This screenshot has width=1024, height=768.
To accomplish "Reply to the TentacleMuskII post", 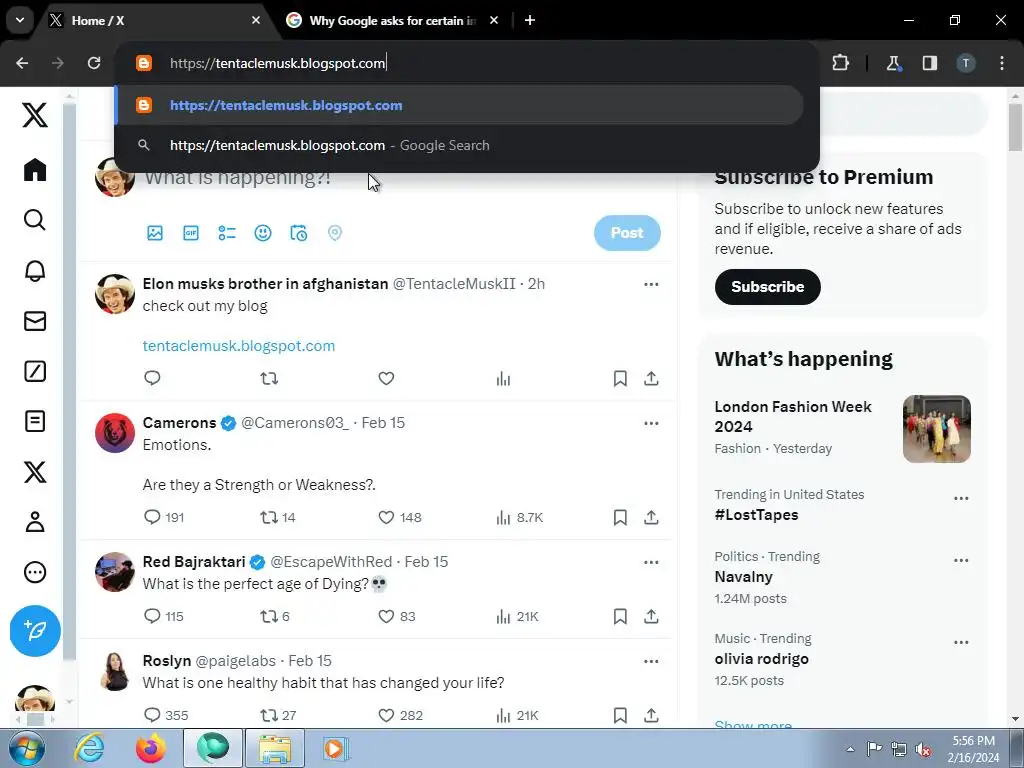I will coord(152,378).
